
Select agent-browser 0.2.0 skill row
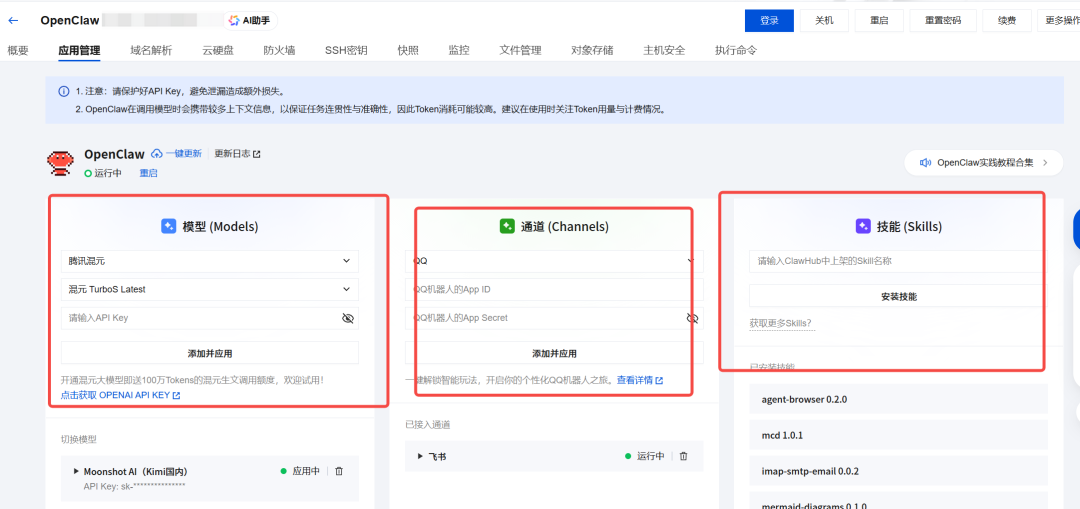coord(899,399)
